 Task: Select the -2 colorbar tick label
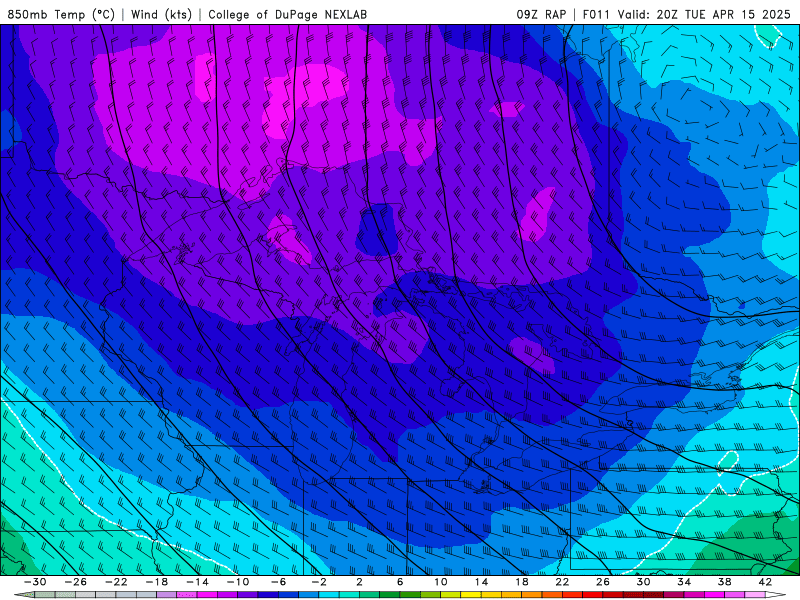tap(319, 582)
